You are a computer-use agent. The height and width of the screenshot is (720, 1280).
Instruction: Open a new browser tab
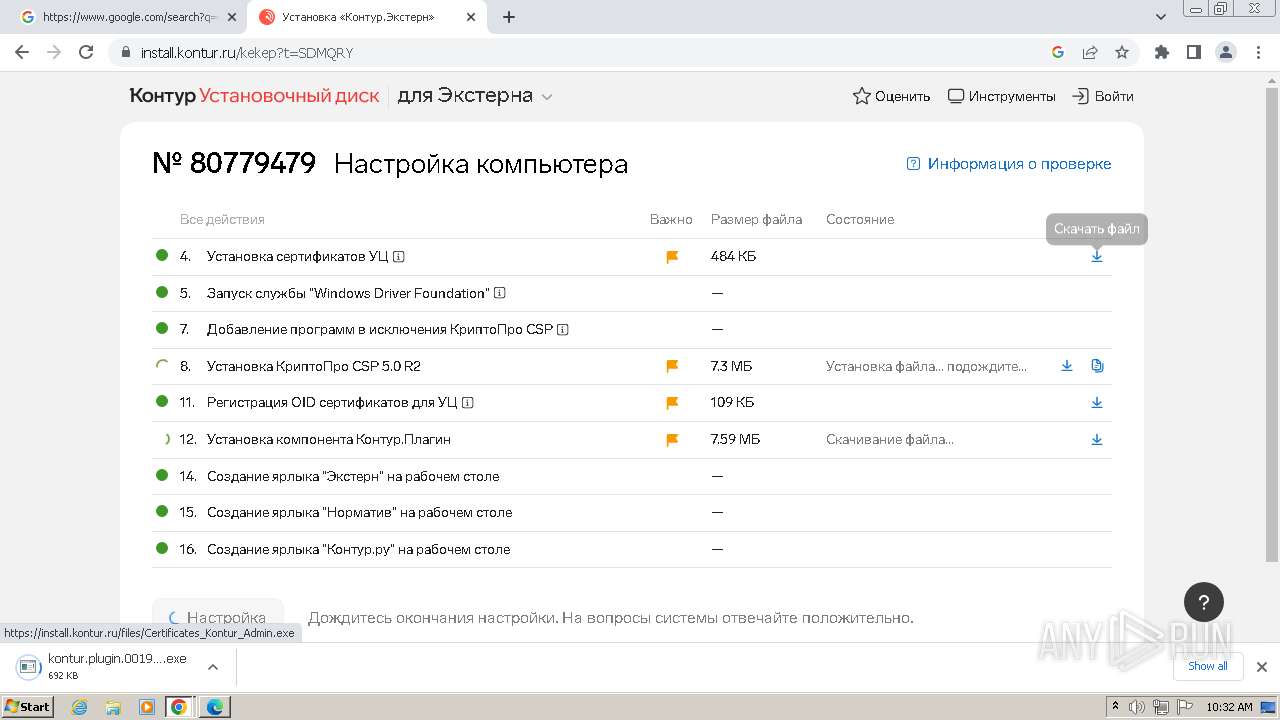509,17
